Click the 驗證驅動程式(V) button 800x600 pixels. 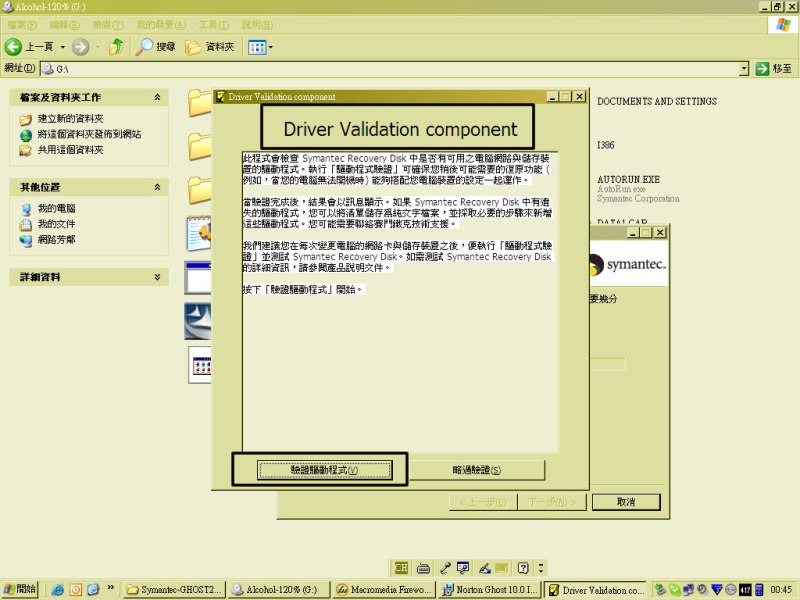click(x=324, y=470)
